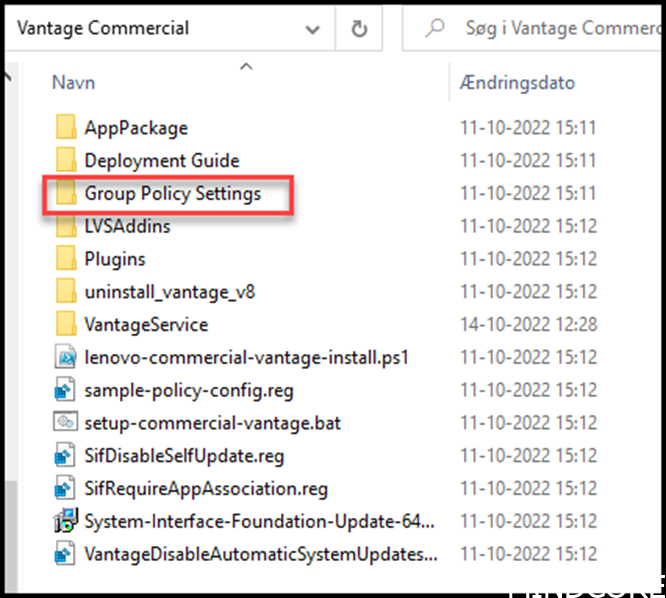Click the 14-10-2022 12:28 date of VantageService
The height and width of the screenshot is (598, 666).
pos(528,324)
